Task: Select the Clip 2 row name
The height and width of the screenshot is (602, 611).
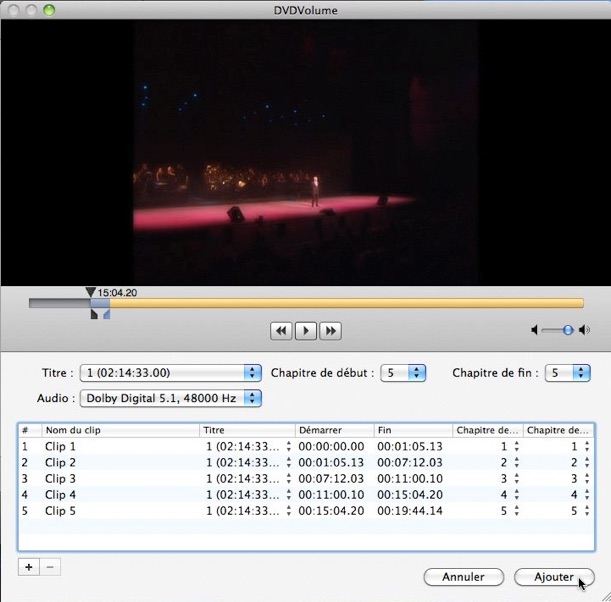Action: [60, 463]
